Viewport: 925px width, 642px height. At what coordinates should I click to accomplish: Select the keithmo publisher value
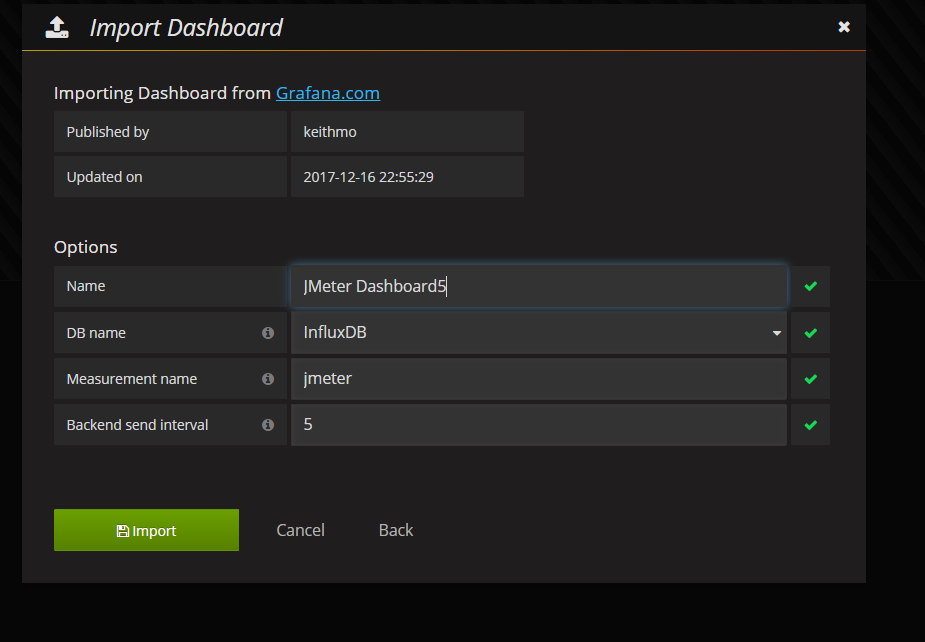330,132
